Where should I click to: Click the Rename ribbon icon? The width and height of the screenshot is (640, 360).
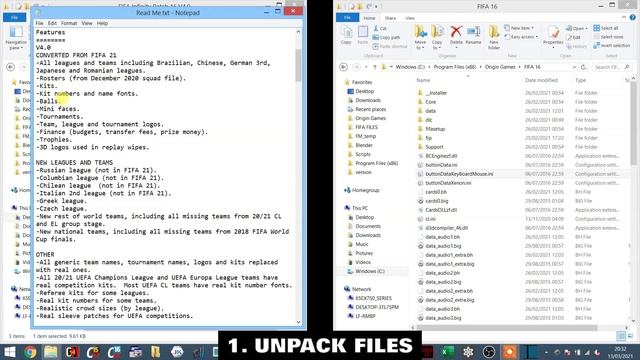point(473,35)
